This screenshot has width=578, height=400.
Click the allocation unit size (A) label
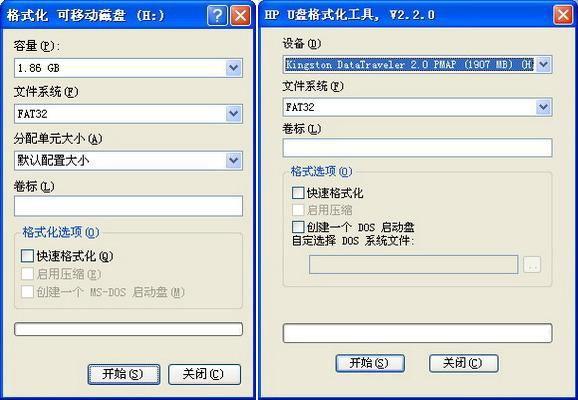pos(58,139)
